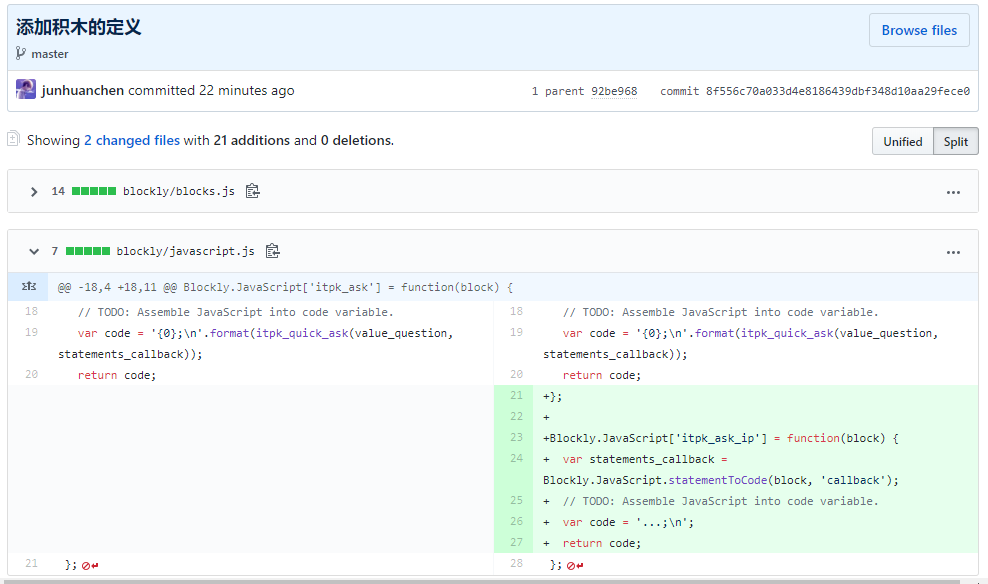This screenshot has width=988, height=584.
Task: Open Browse files
Action: pyautogui.click(x=919, y=30)
